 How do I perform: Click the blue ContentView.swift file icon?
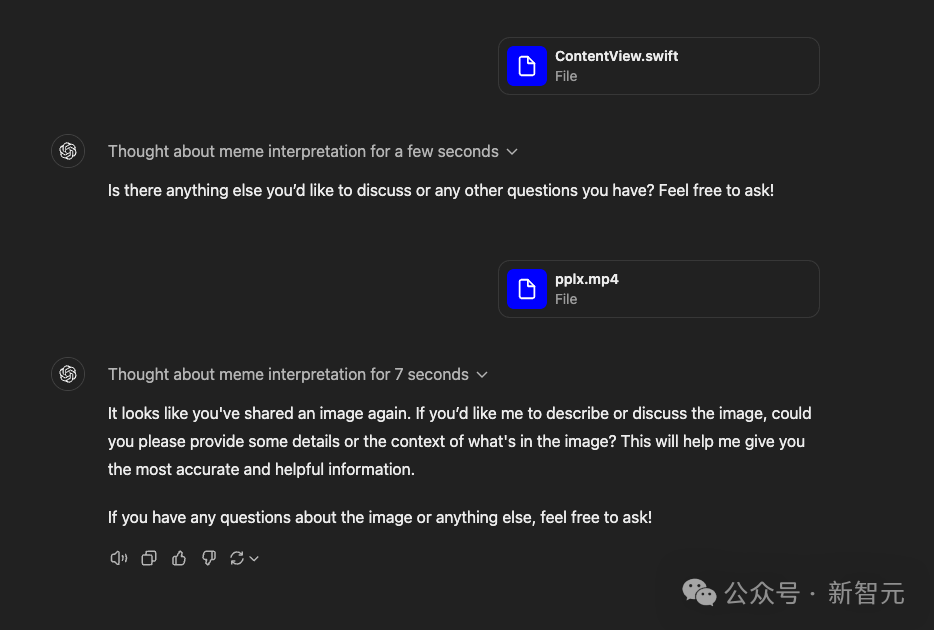click(x=526, y=66)
